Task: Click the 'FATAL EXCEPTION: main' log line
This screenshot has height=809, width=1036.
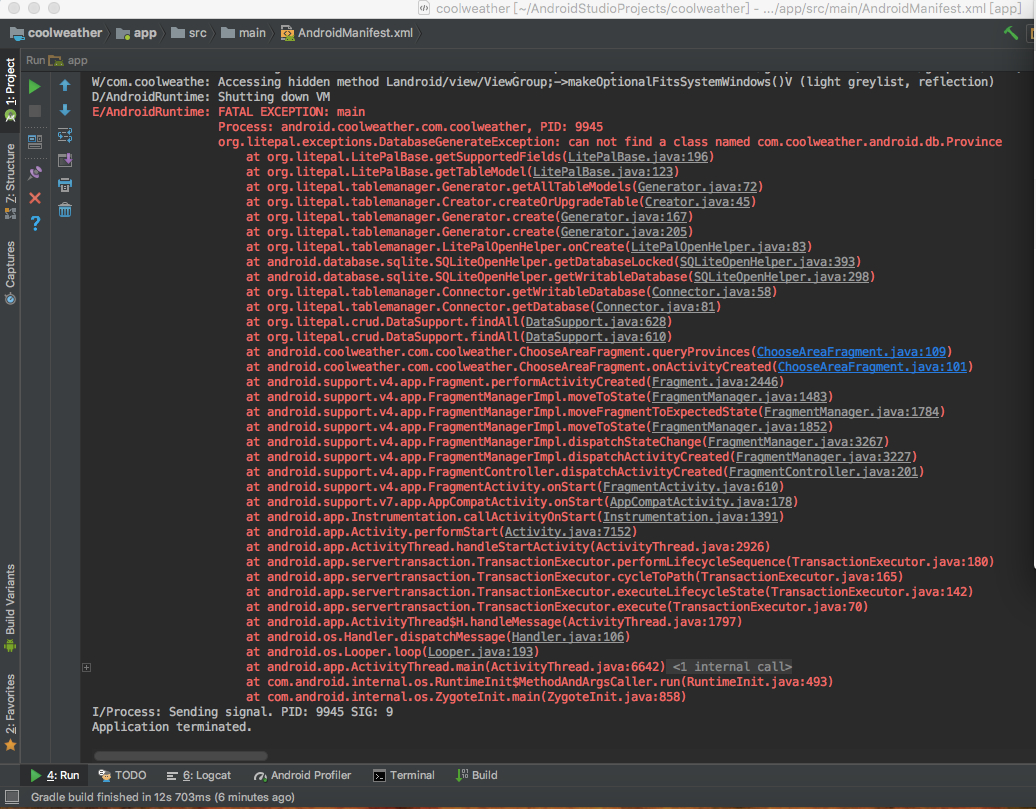Action: pos(291,112)
